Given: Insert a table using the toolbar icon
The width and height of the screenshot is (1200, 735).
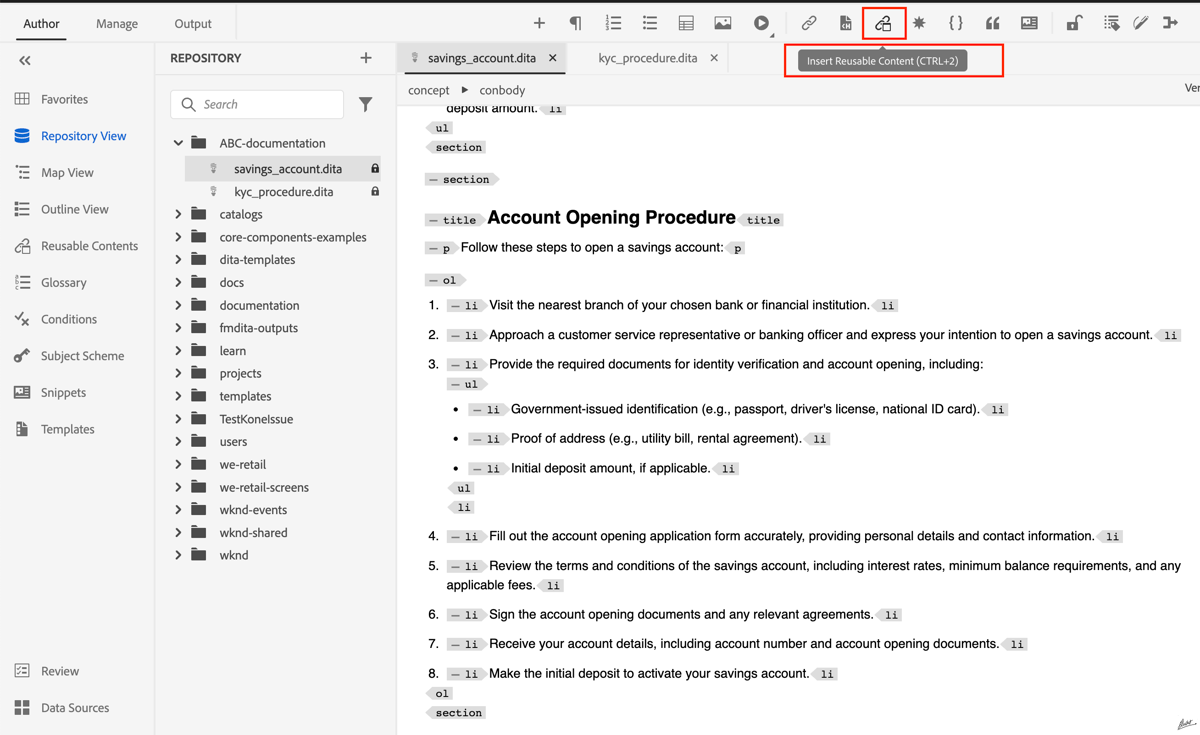Looking at the screenshot, I should (x=686, y=22).
